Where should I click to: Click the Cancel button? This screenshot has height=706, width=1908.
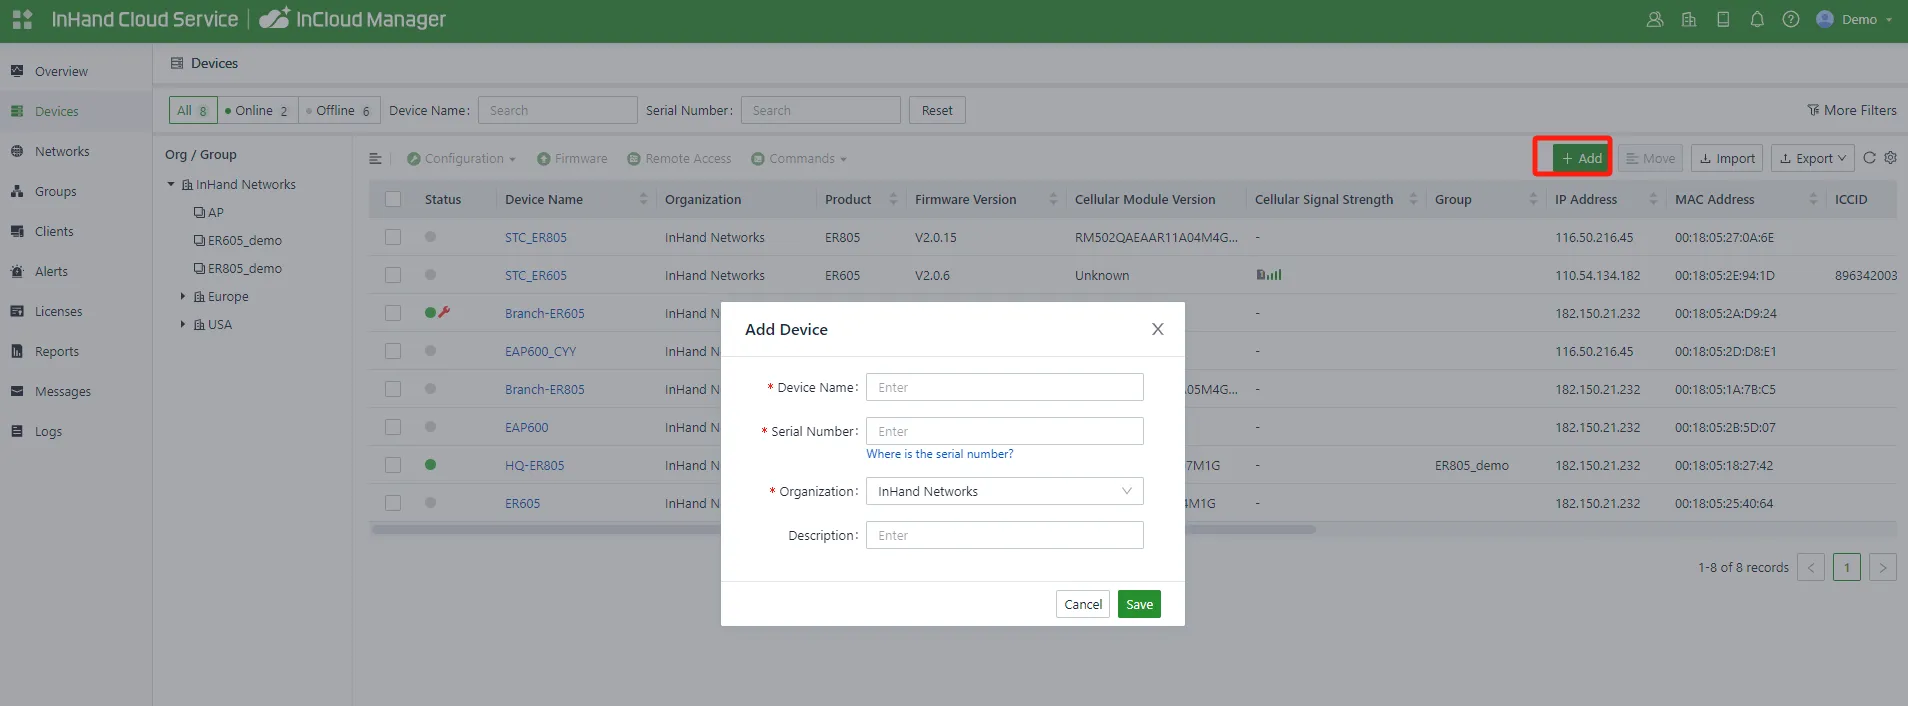1083,604
